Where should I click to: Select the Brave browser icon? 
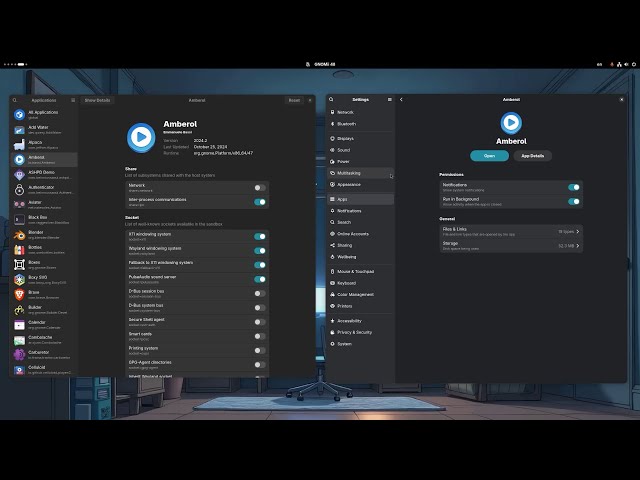click(19, 295)
